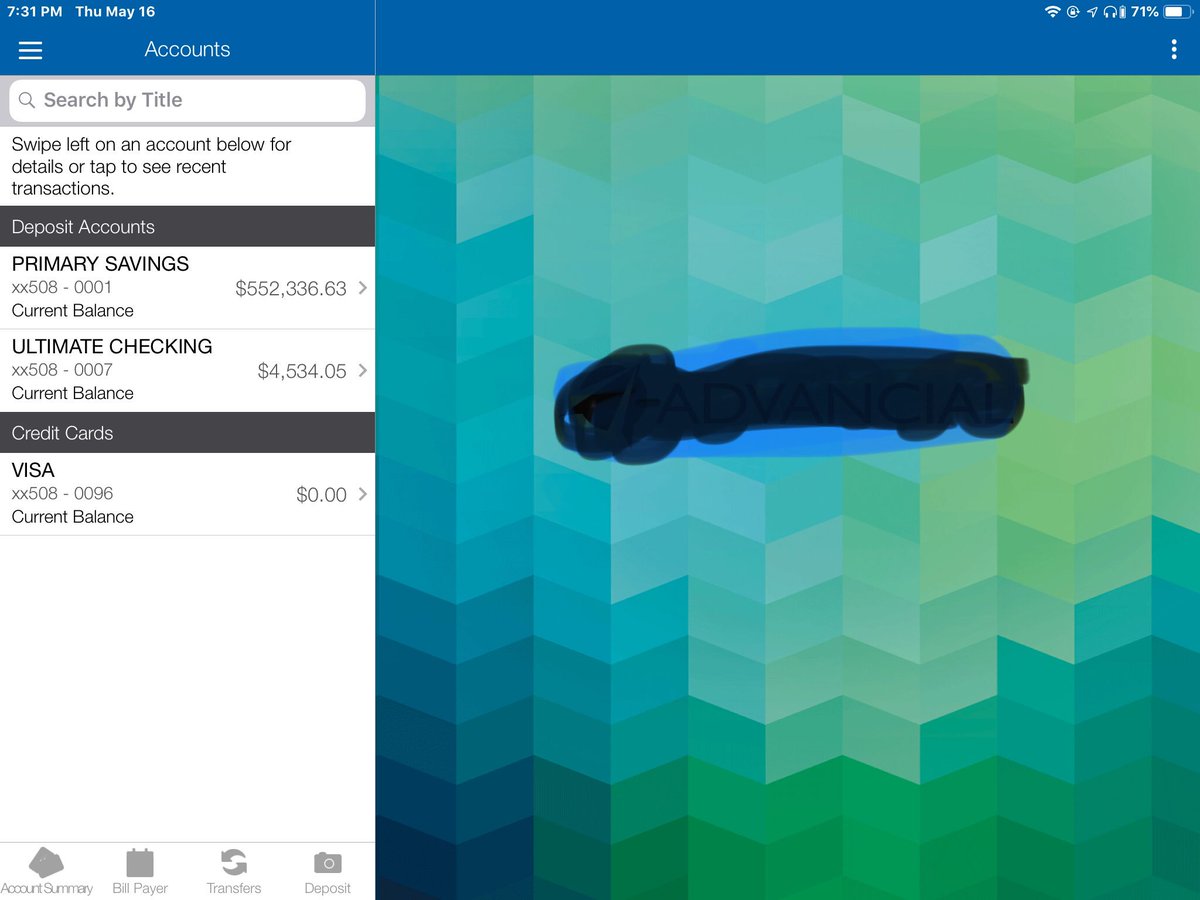Tap the $0.00 balance
The height and width of the screenshot is (900, 1200).
pos(322,495)
